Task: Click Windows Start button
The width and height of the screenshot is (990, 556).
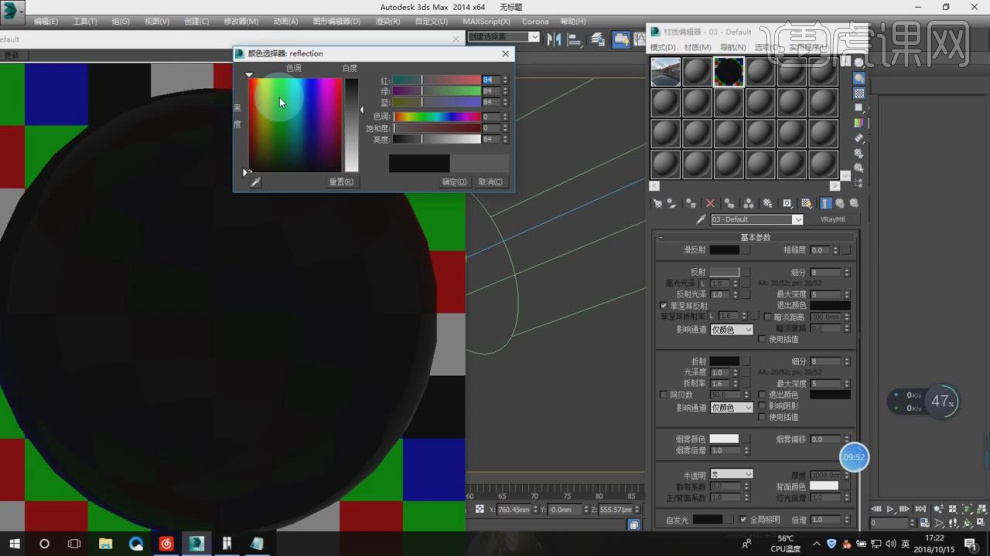Action: pos(15,543)
